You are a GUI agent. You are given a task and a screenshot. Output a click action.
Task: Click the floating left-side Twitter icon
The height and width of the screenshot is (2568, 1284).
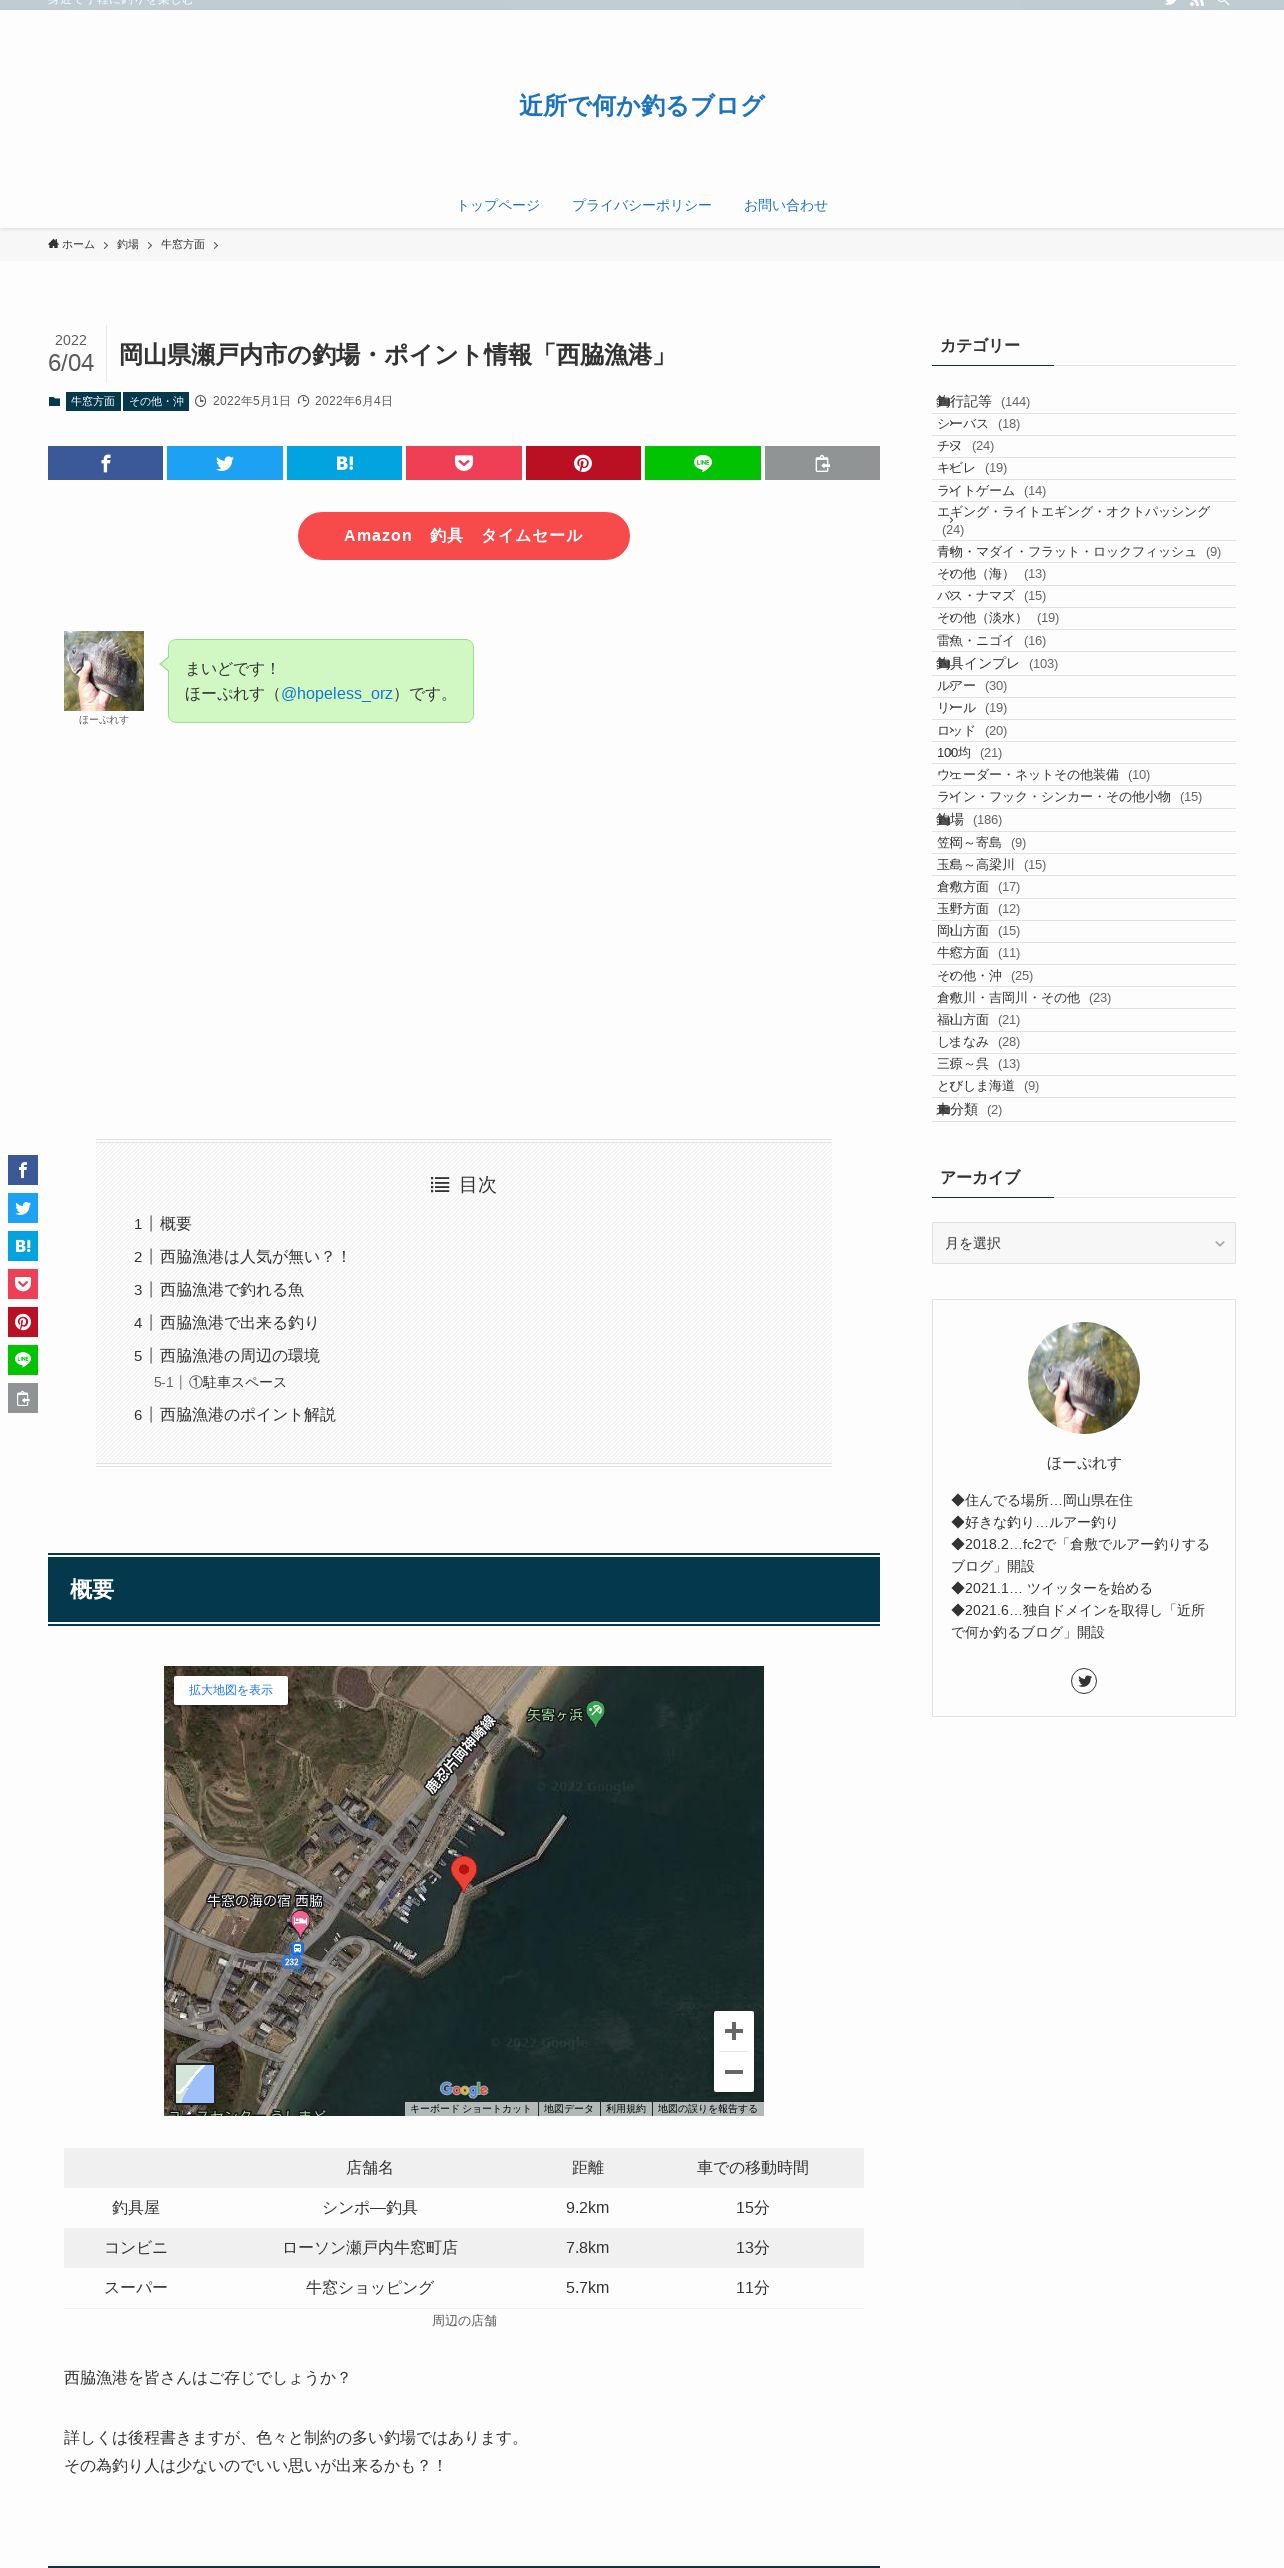click(x=23, y=1208)
